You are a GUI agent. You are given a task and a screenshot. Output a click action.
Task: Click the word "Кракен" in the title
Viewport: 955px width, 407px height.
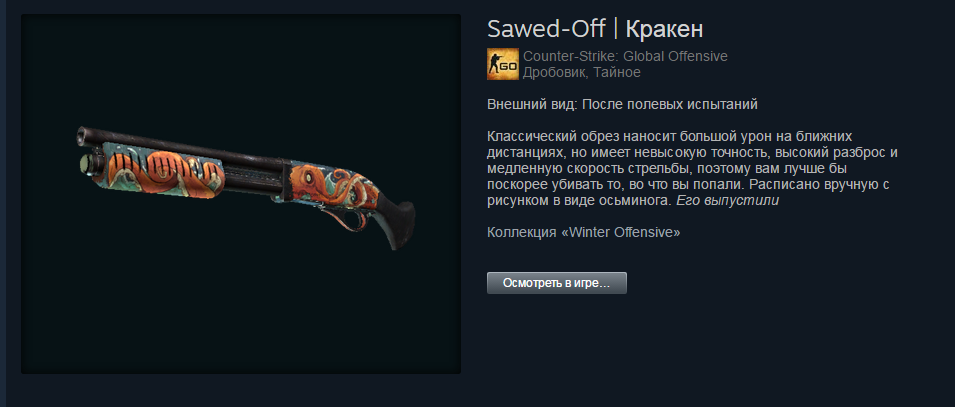[664, 29]
